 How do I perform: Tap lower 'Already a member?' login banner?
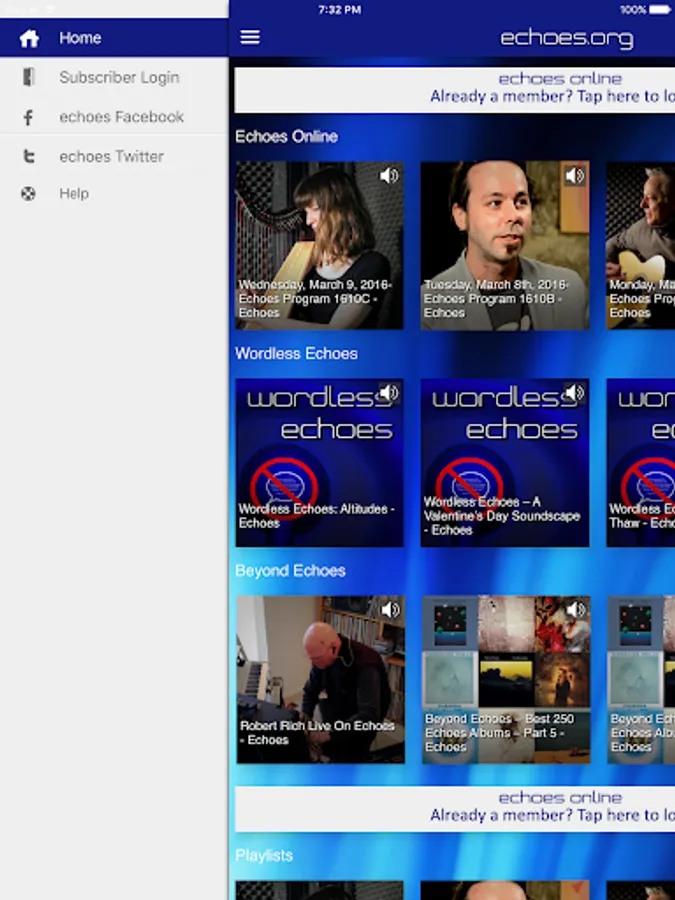455,808
